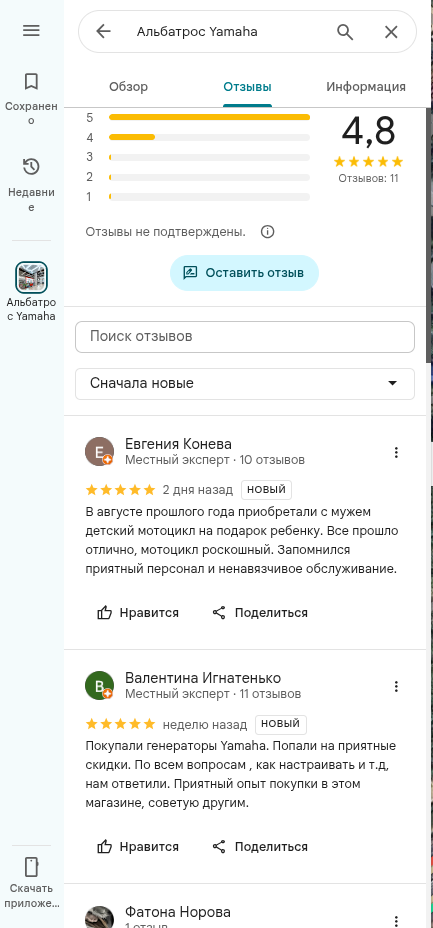Filter reviews by 4-star rating bar
This screenshot has width=433, height=928.
(x=198, y=137)
